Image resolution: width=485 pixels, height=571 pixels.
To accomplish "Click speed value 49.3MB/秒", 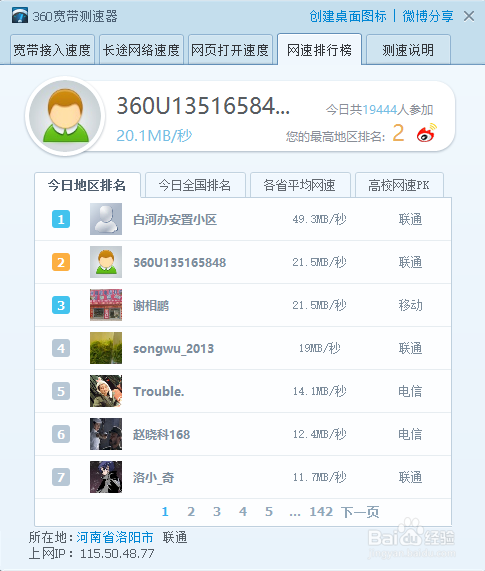I will point(319,219).
